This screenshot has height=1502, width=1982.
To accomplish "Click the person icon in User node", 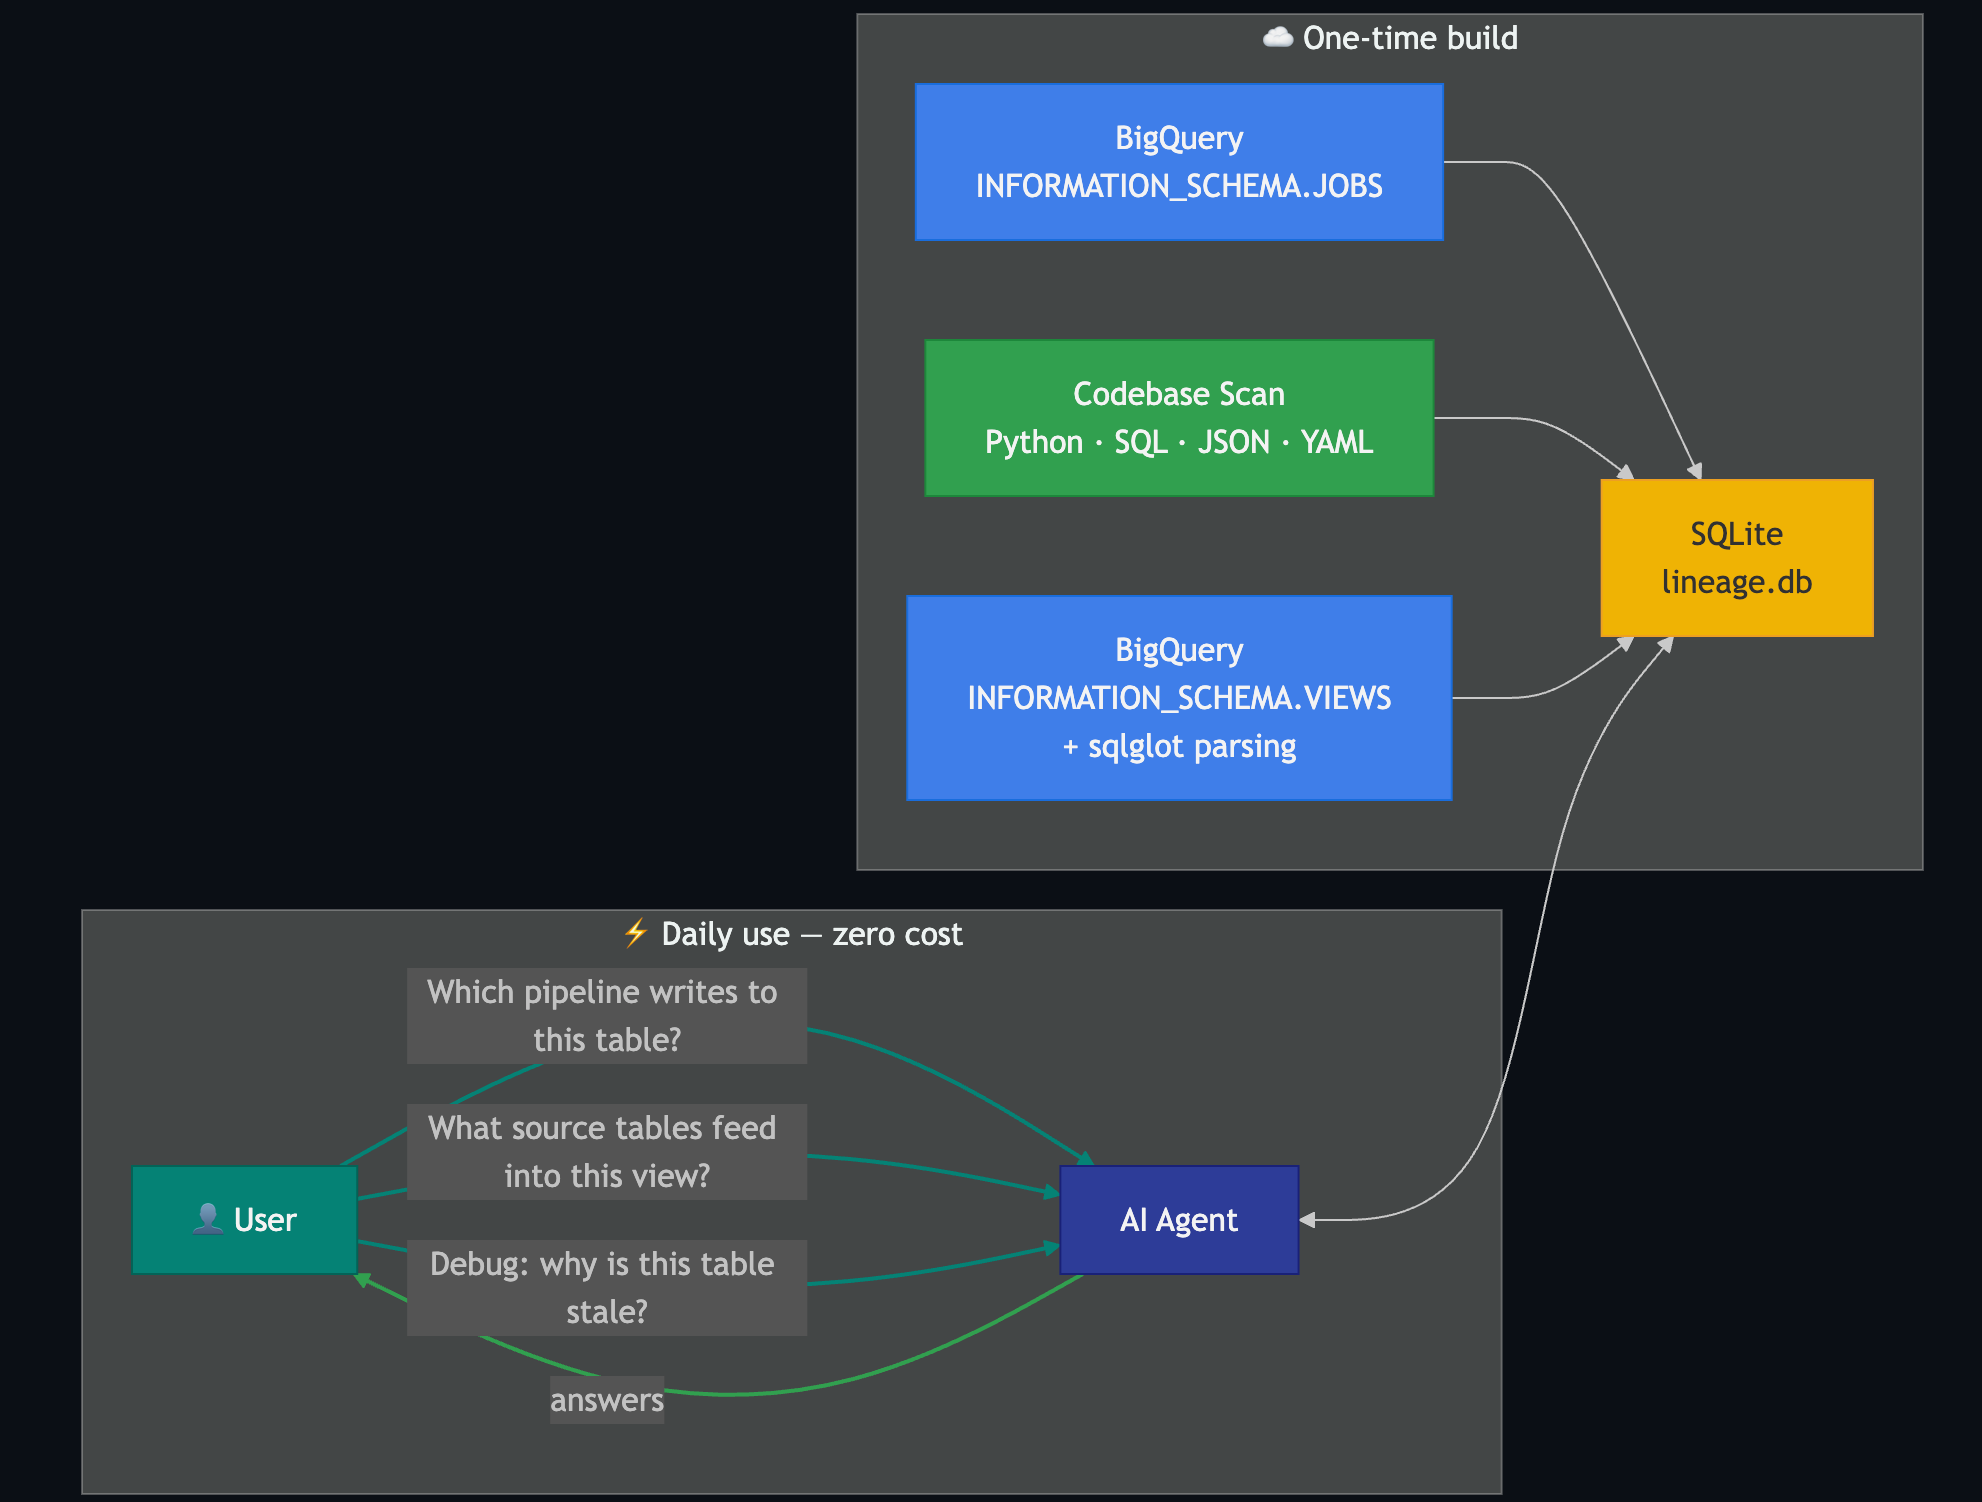I will (208, 1219).
